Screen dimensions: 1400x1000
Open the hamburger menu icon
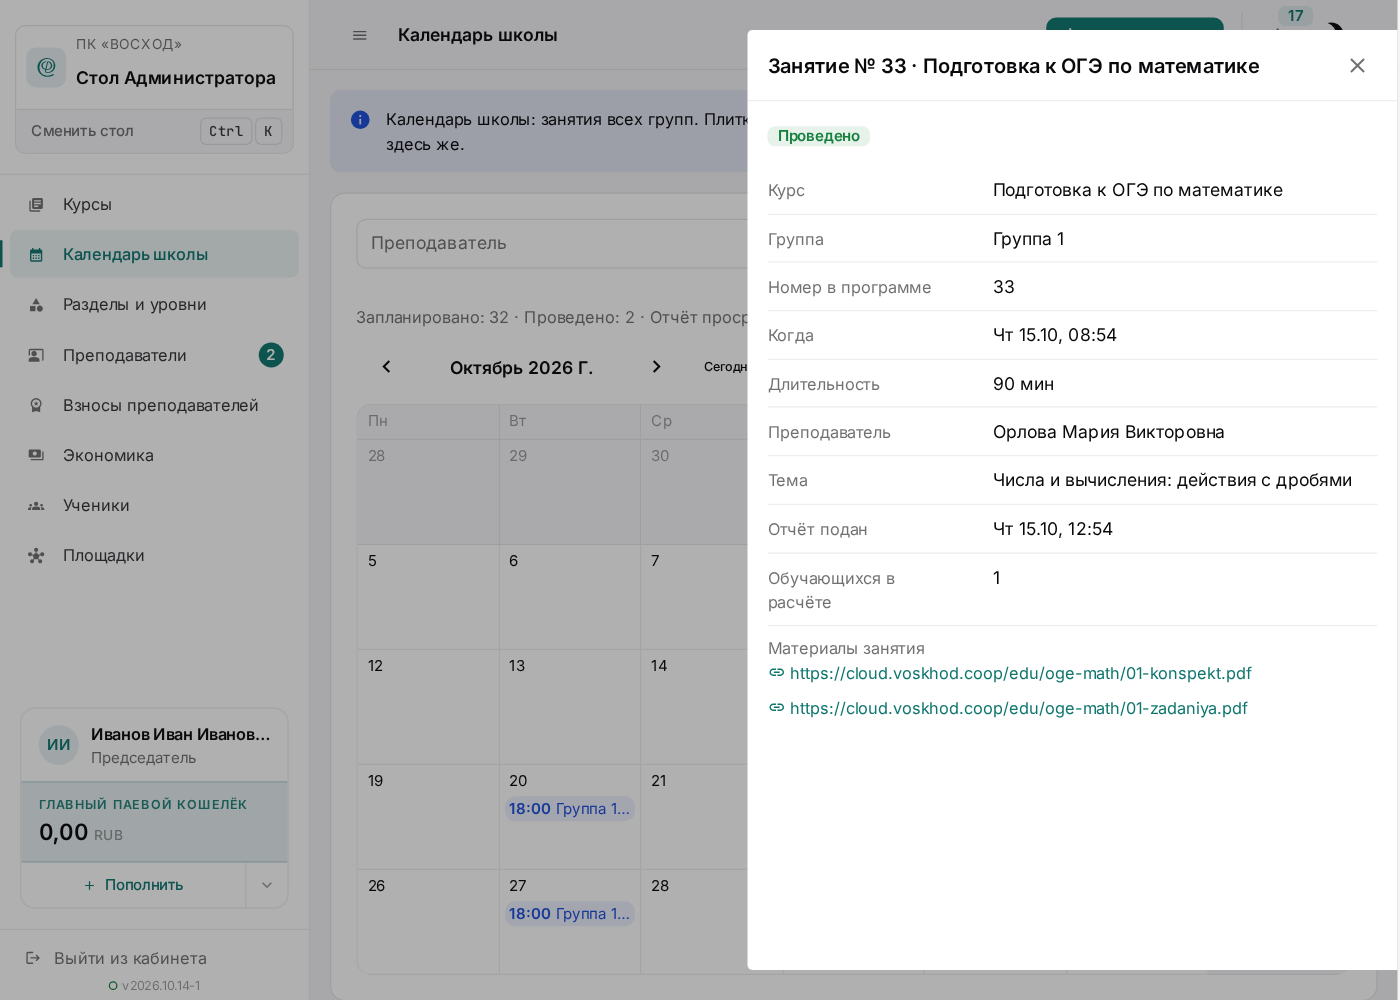click(x=360, y=35)
